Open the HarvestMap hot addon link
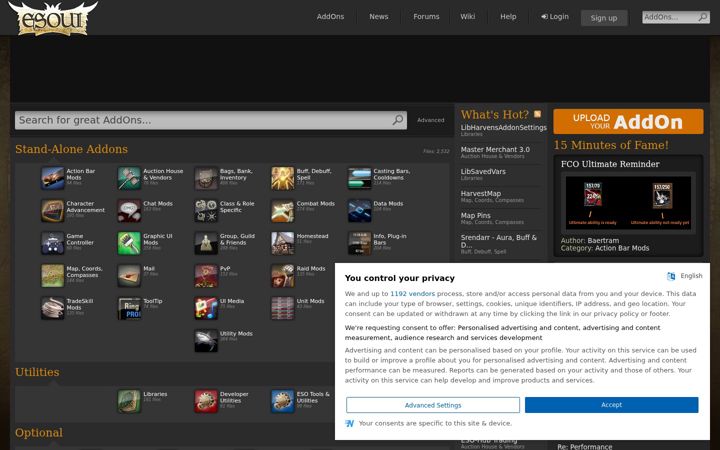The image size is (720, 450). tap(481, 193)
